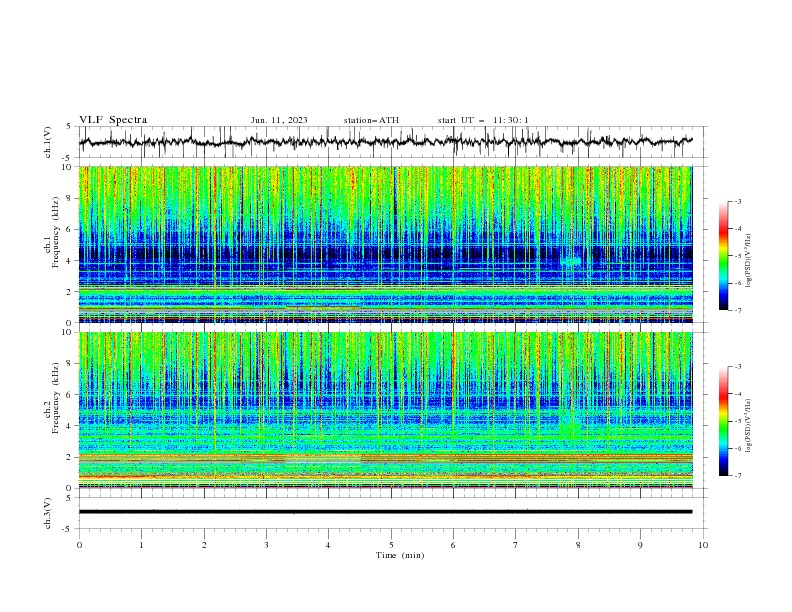Click the time axis tick label "1"
Image resolution: width=792 pixels, height=612 pixels.
tap(141, 545)
